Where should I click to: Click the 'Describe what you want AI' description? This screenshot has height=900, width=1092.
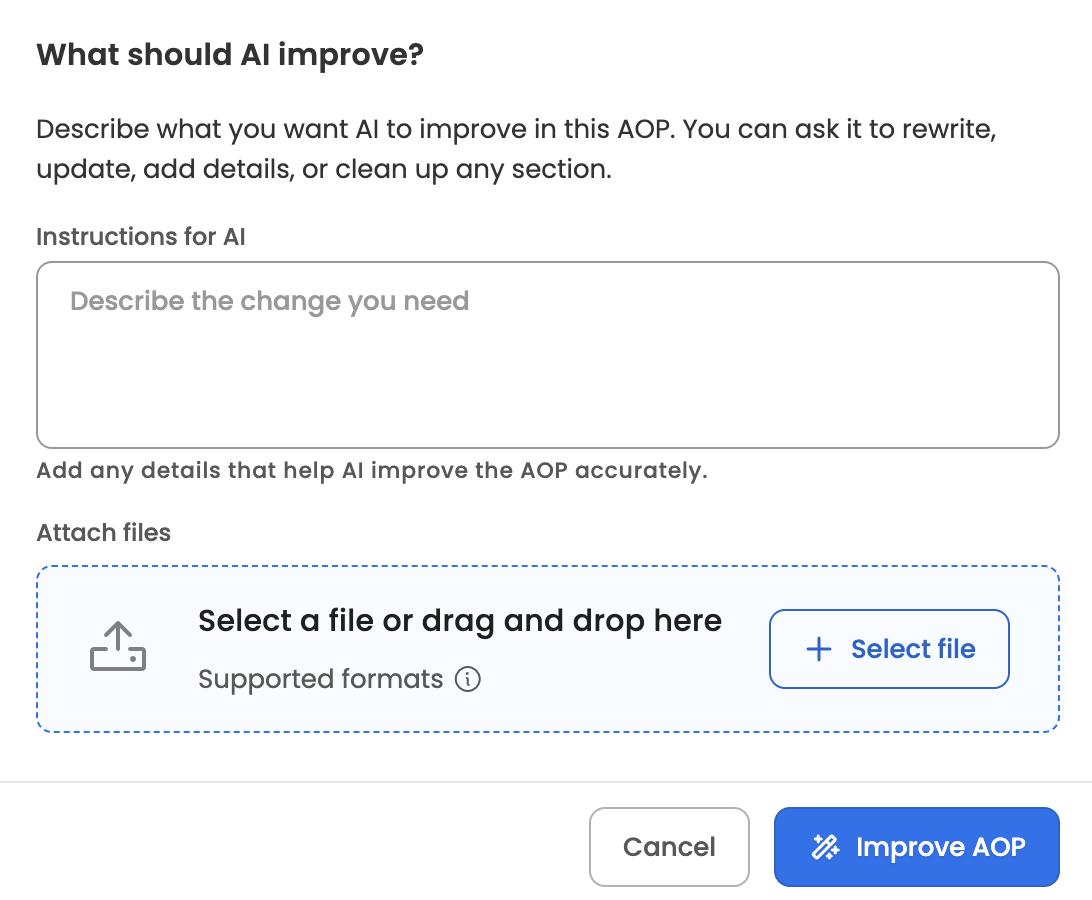(517, 149)
